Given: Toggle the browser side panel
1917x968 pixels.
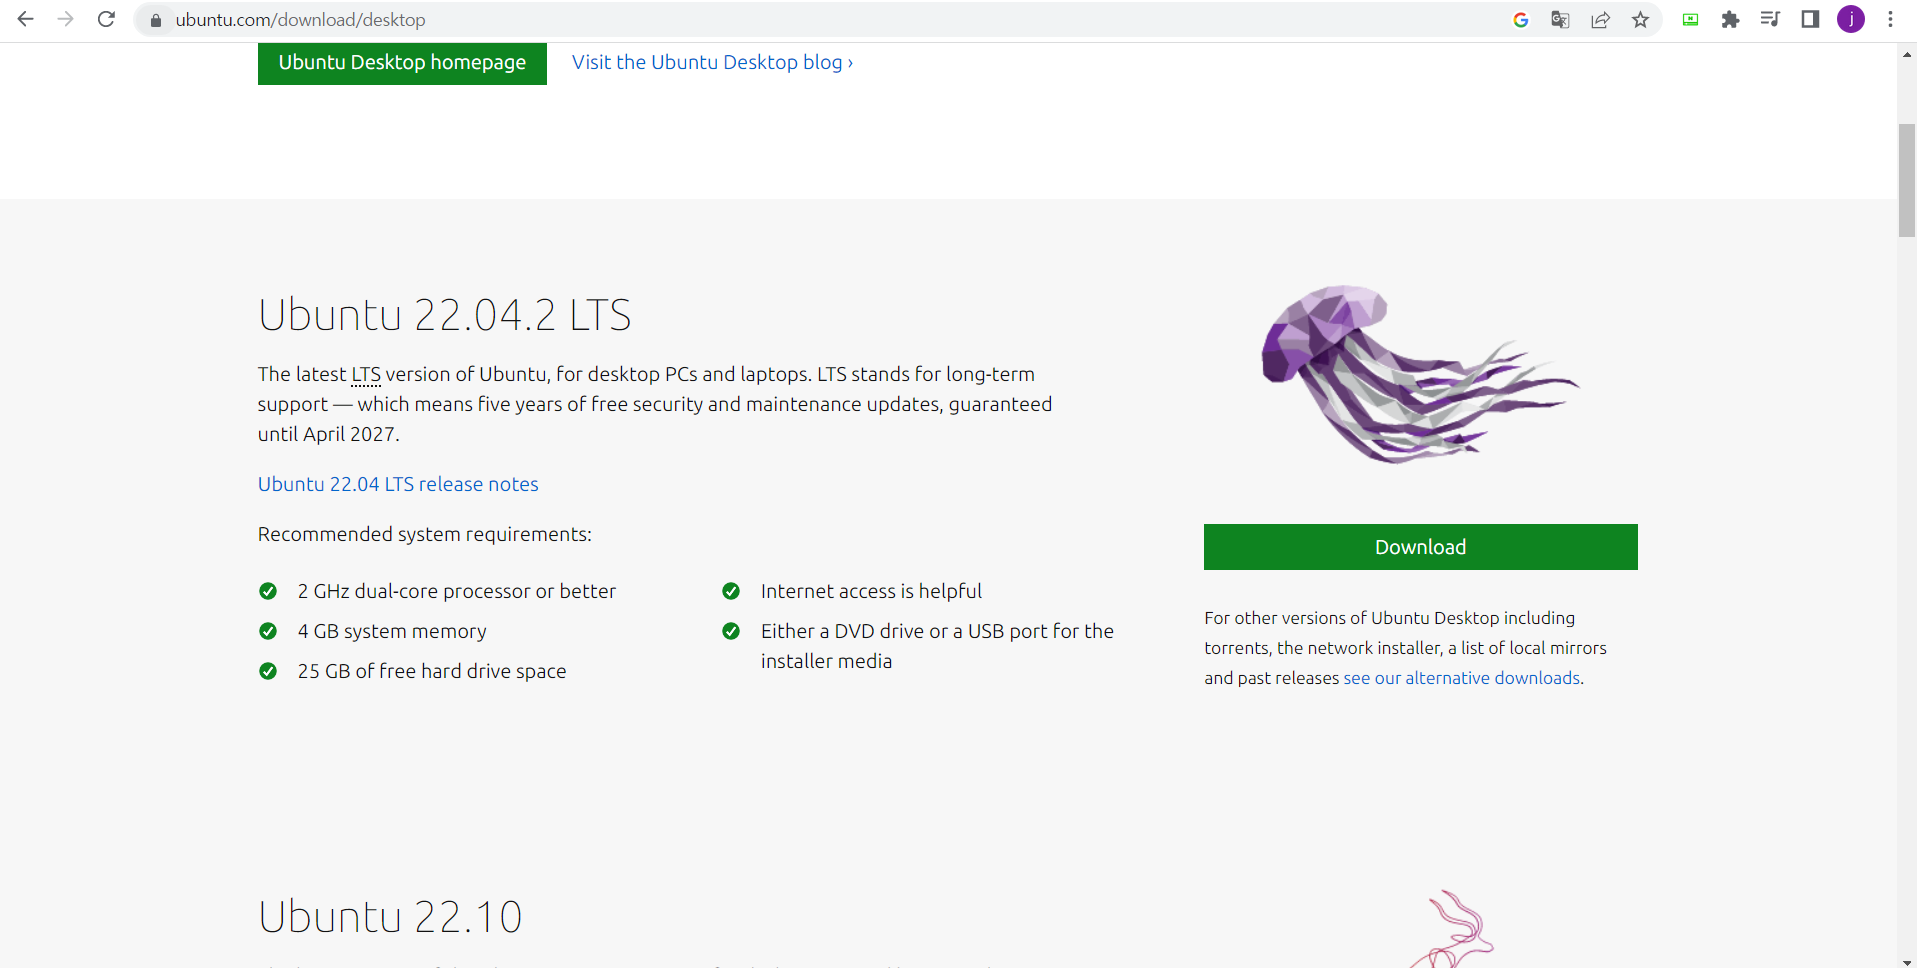Looking at the screenshot, I should 1810,20.
